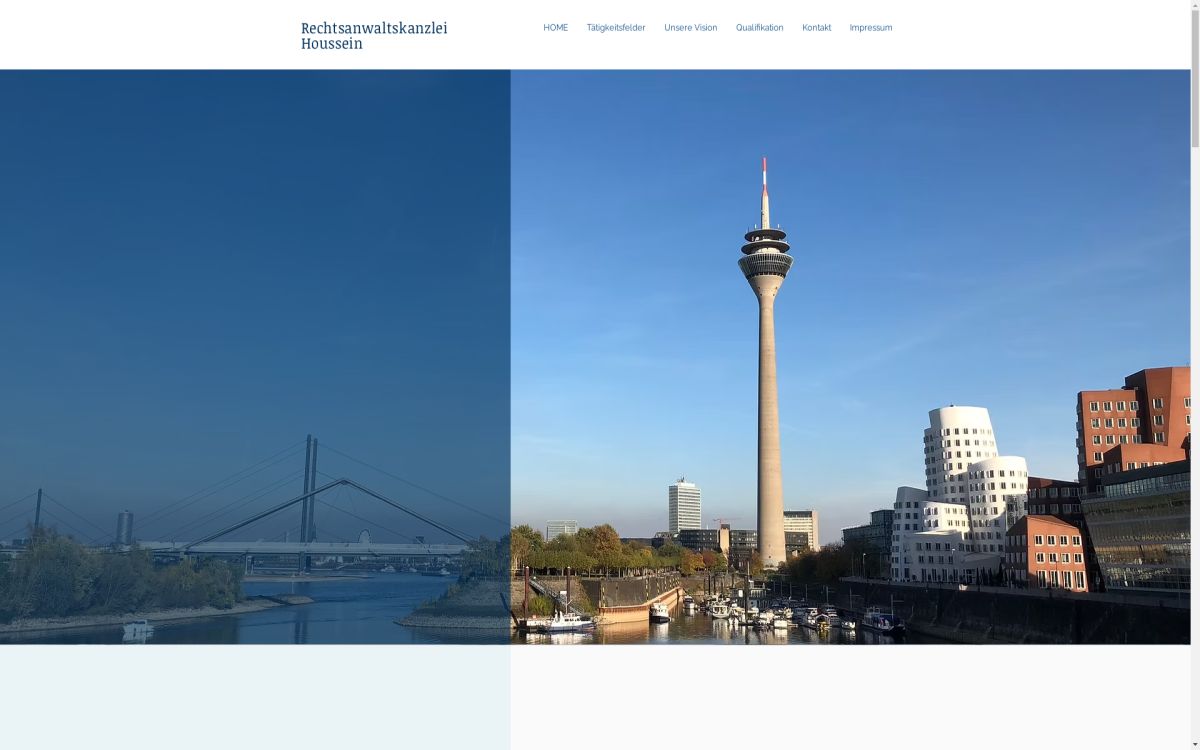Image resolution: width=1200 pixels, height=750 pixels.
Task: Select Qualifikation in the navigation menu
Action: coord(759,27)
